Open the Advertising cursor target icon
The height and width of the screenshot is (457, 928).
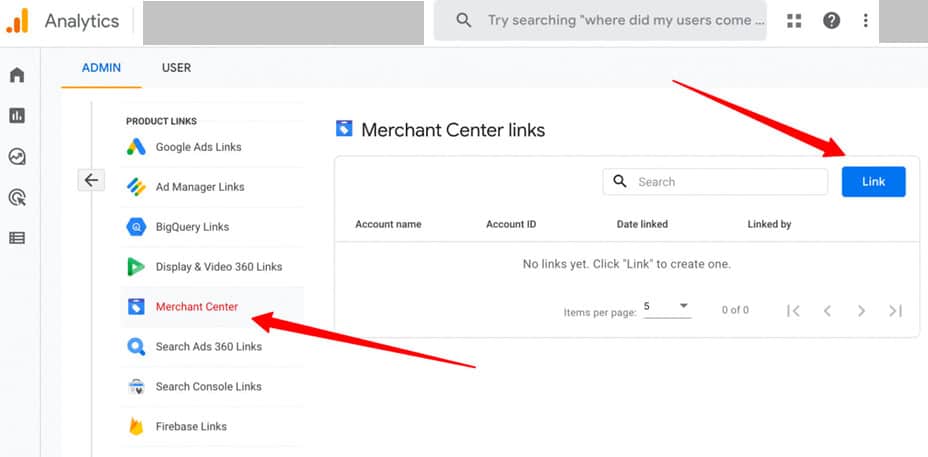click(x=17, y=197)
